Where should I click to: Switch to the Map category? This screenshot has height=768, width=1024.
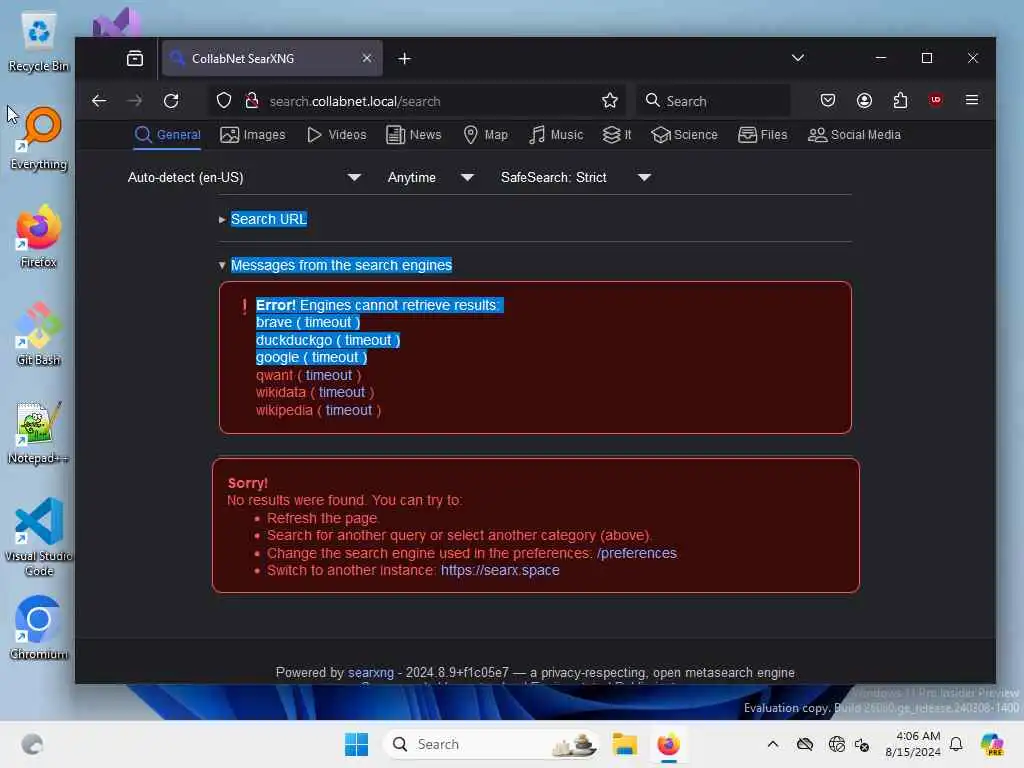(x=485, y=135)
